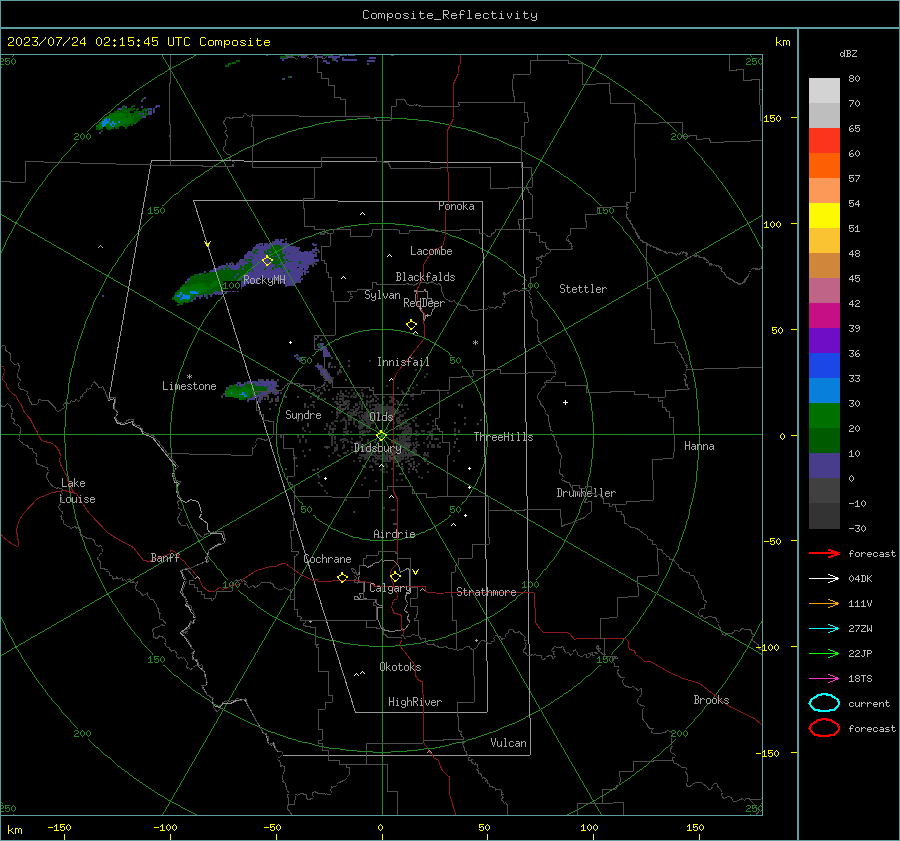Click the Okotoks town label

click(x=400, y=667)
